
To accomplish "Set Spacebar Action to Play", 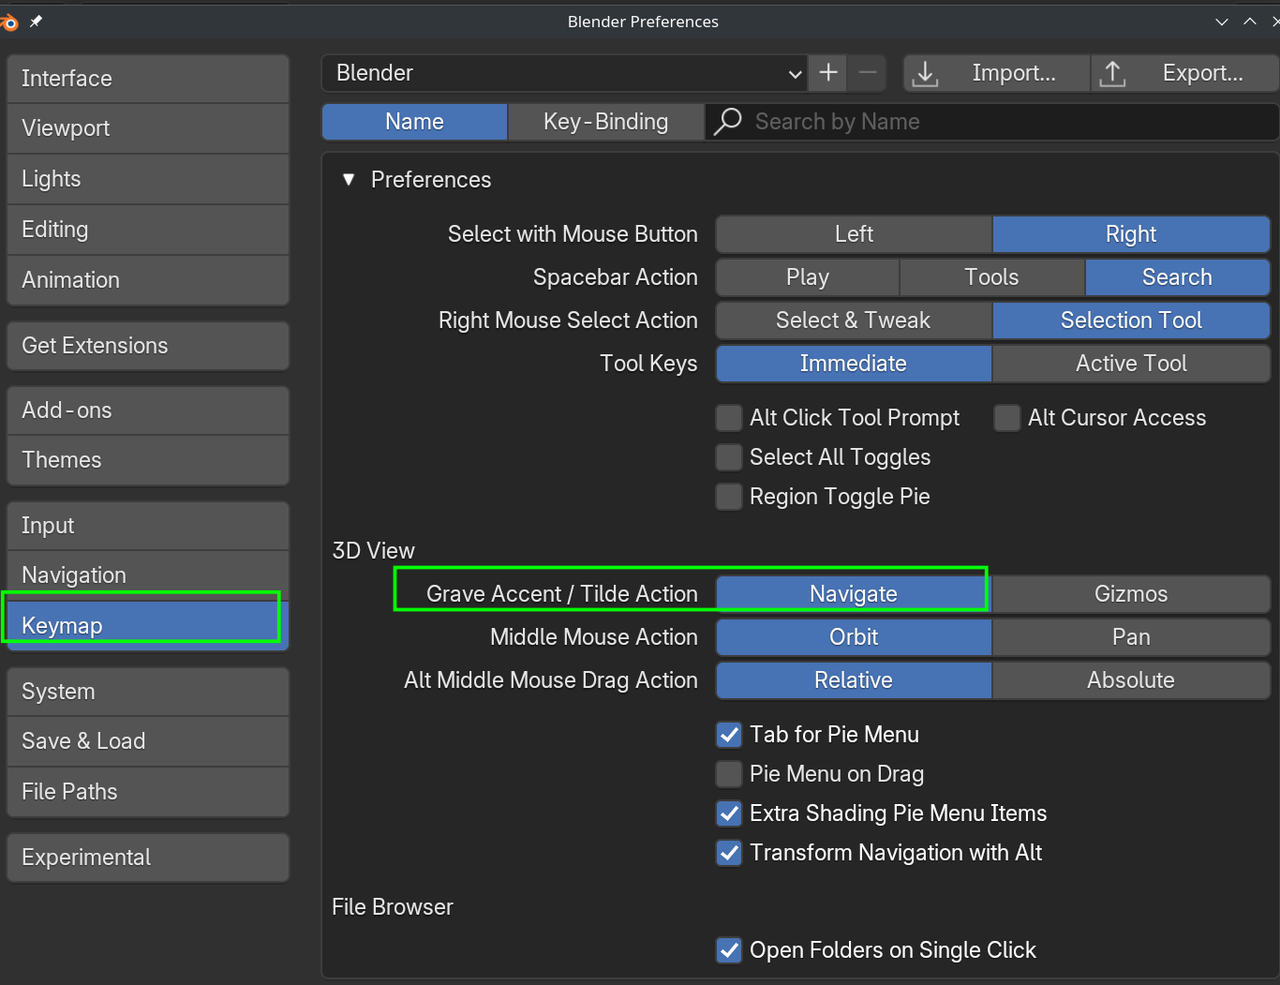I will (808, 277).
